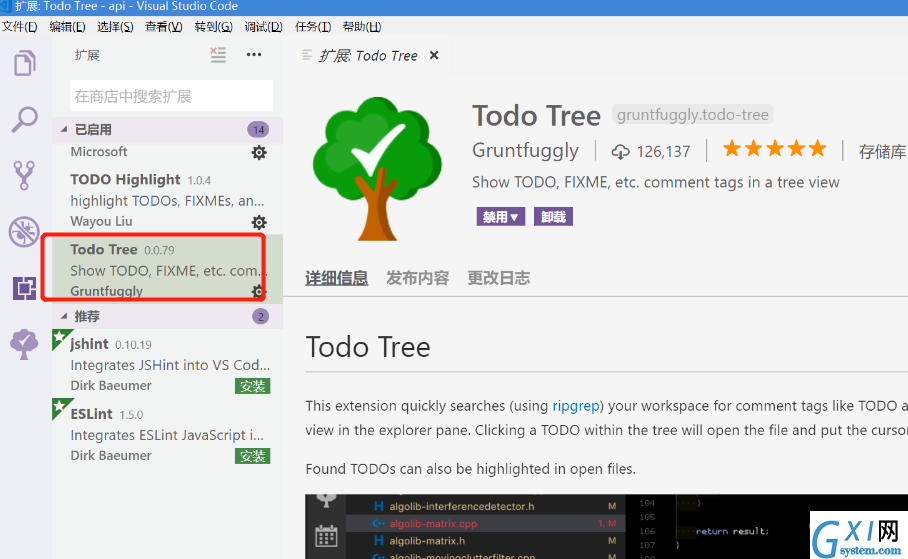Focus the 在商店中搜索扩展 search box
This screenshot has height=559, width=908.
[171, 96]
